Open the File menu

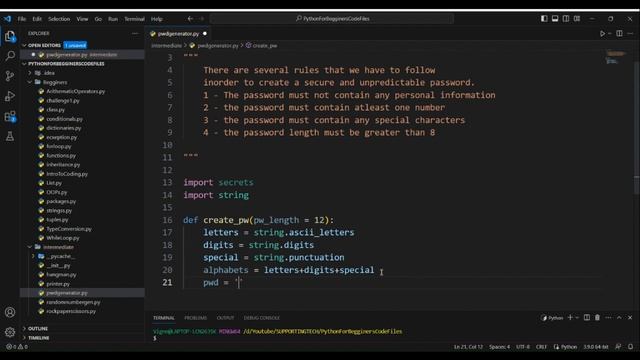pos(22,19)
